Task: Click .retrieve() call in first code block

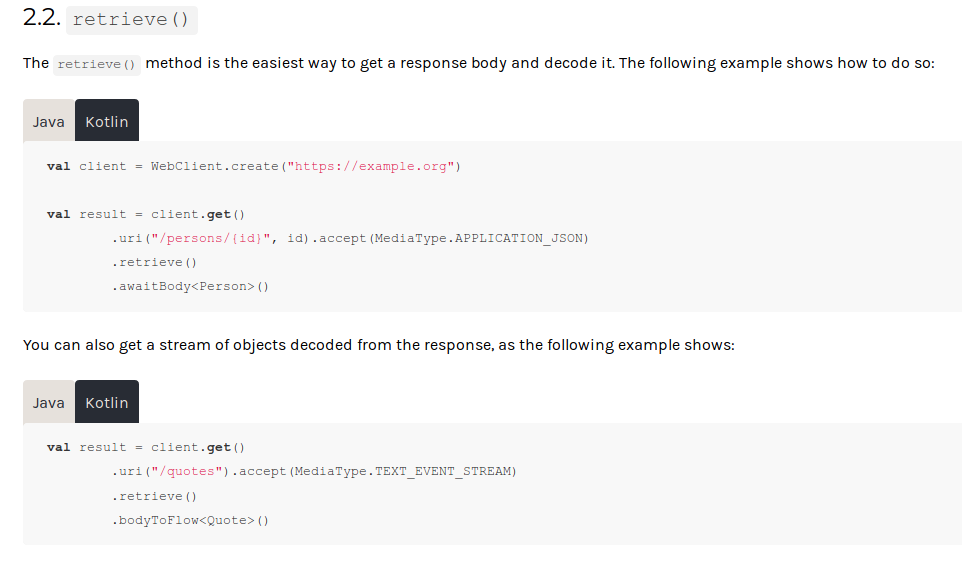Action: pyautogui.click(x=154, y=262)
